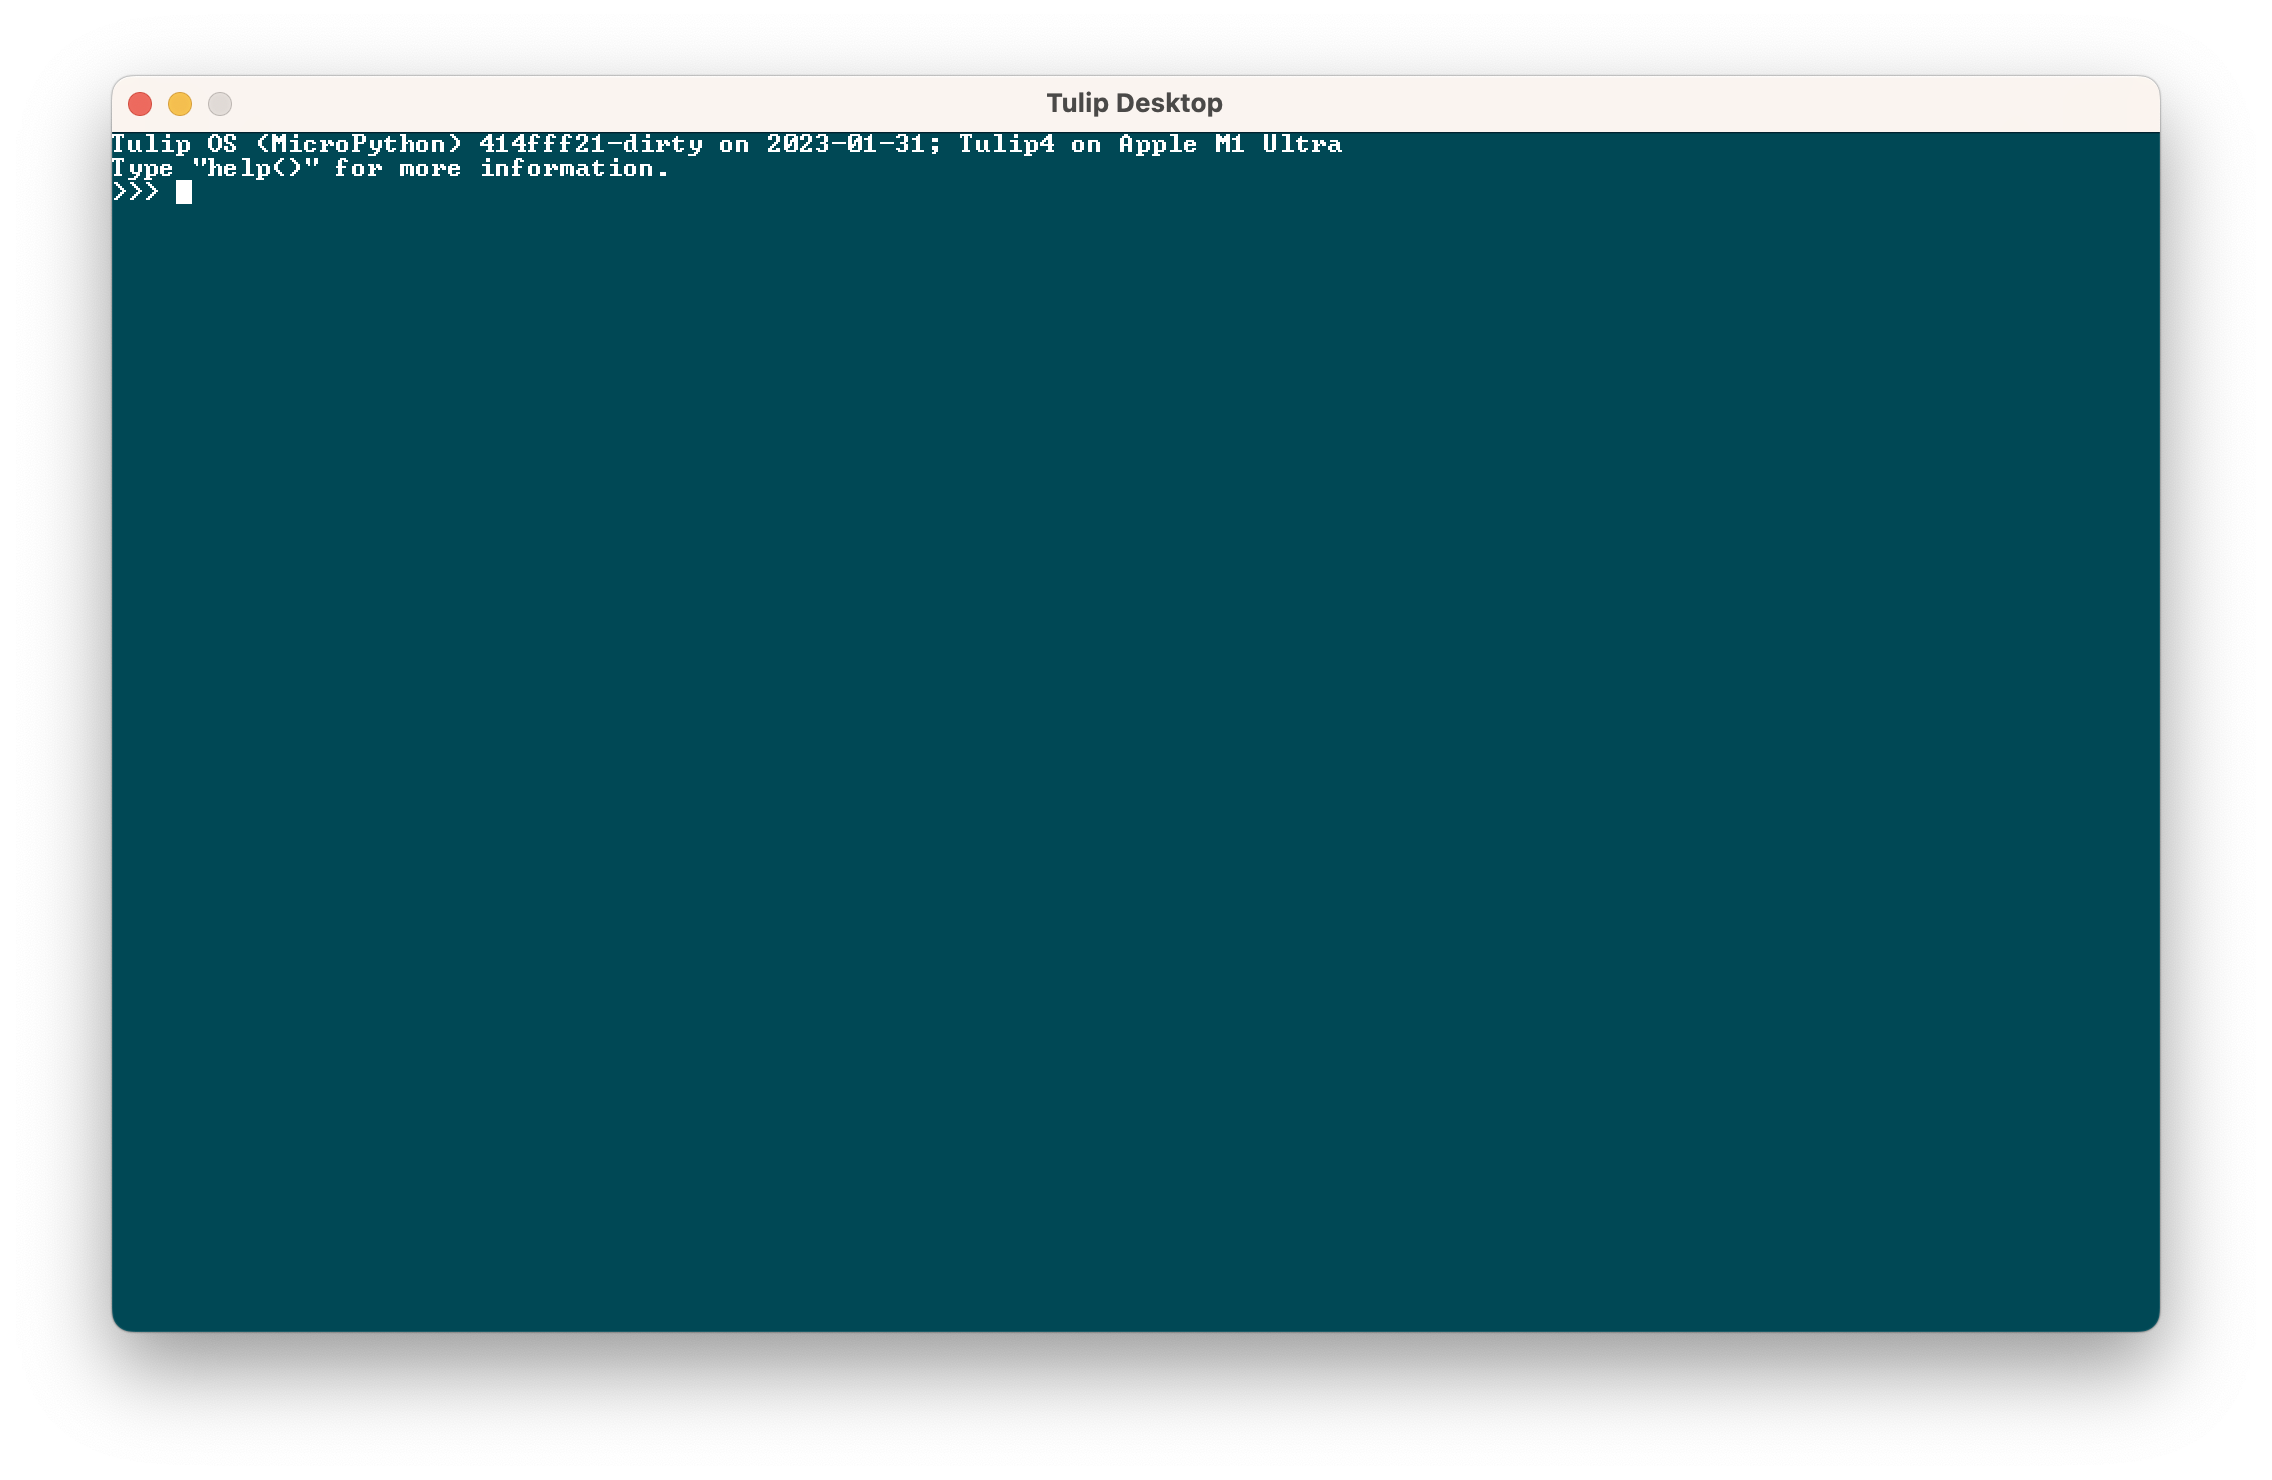Screen dimensions: 2272x1480
Task: Click the "Tulip4" text in the terminal
Action: coord(1006,144)
